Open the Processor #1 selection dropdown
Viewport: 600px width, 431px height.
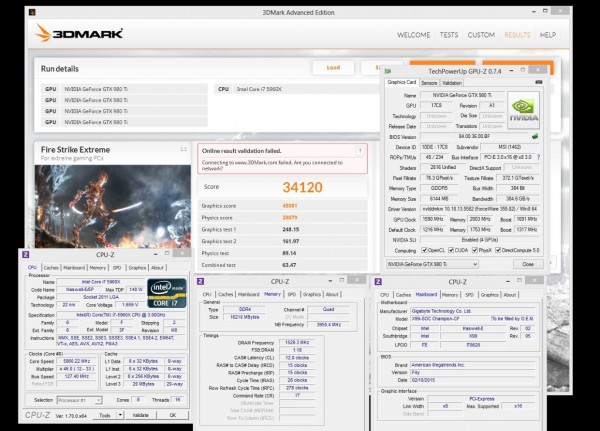pos(79,400)
